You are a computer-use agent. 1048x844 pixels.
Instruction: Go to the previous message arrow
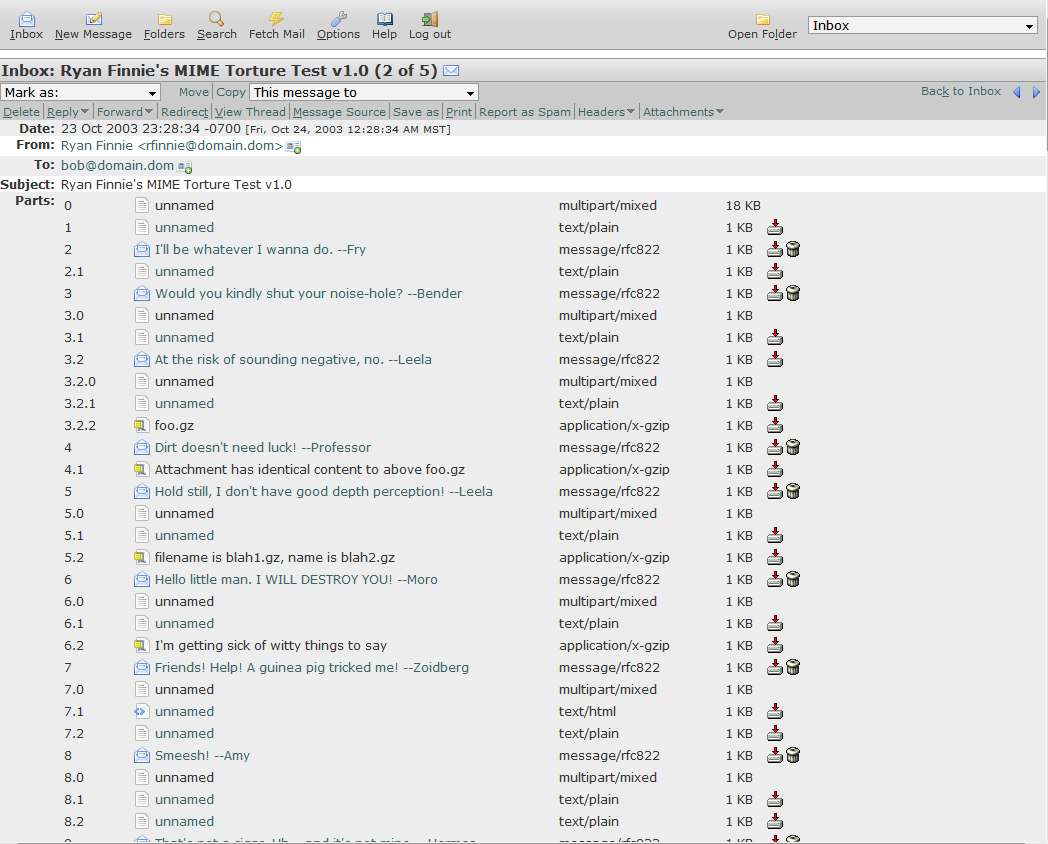(x=1017, y=92)
